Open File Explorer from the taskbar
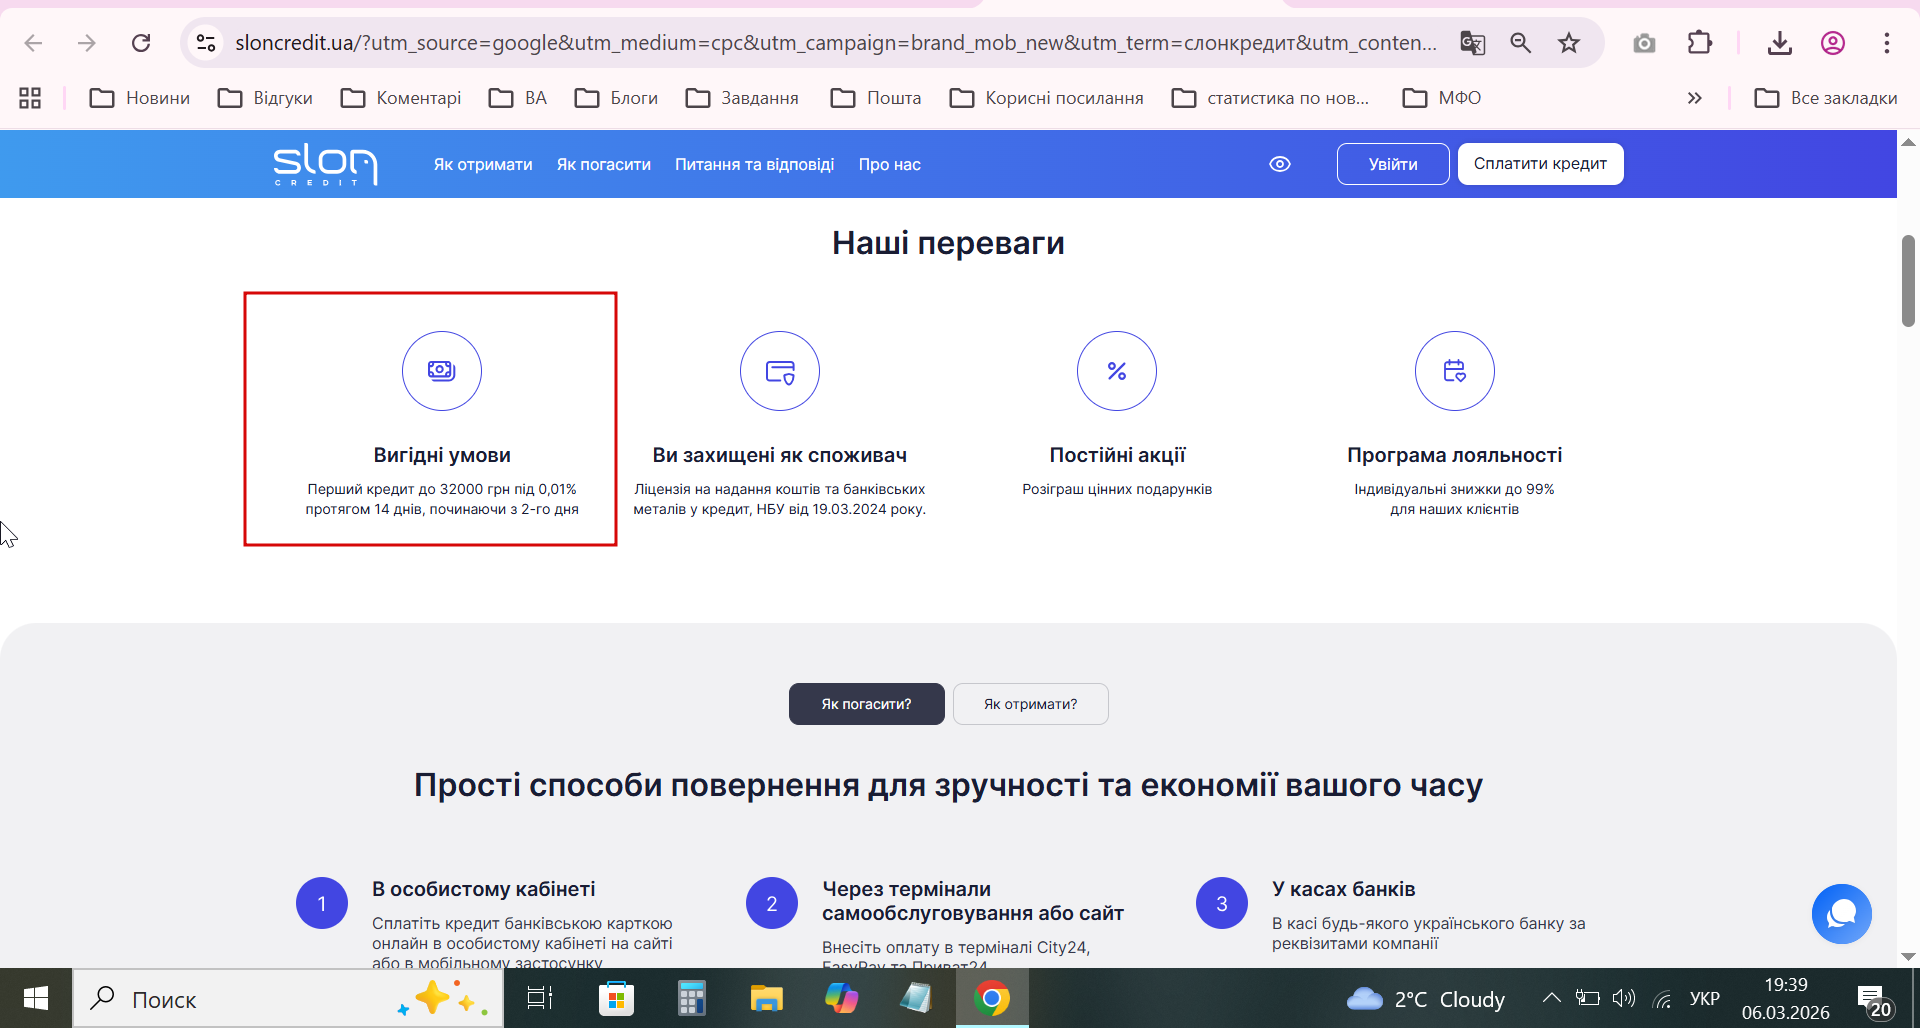 [x=766, y=998]
